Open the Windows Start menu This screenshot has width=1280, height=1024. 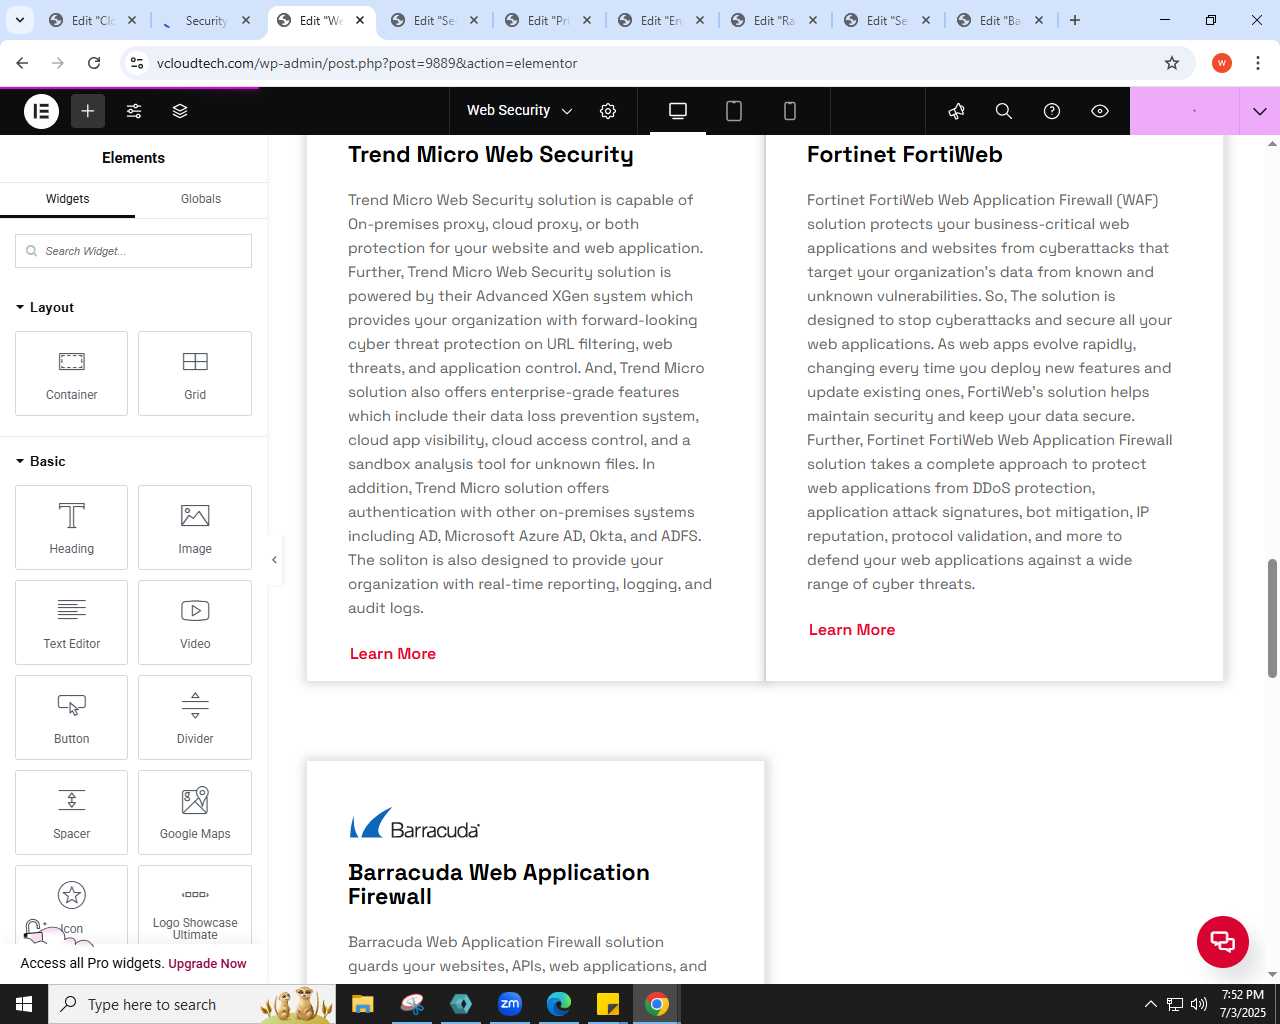tap(24, 1004)
